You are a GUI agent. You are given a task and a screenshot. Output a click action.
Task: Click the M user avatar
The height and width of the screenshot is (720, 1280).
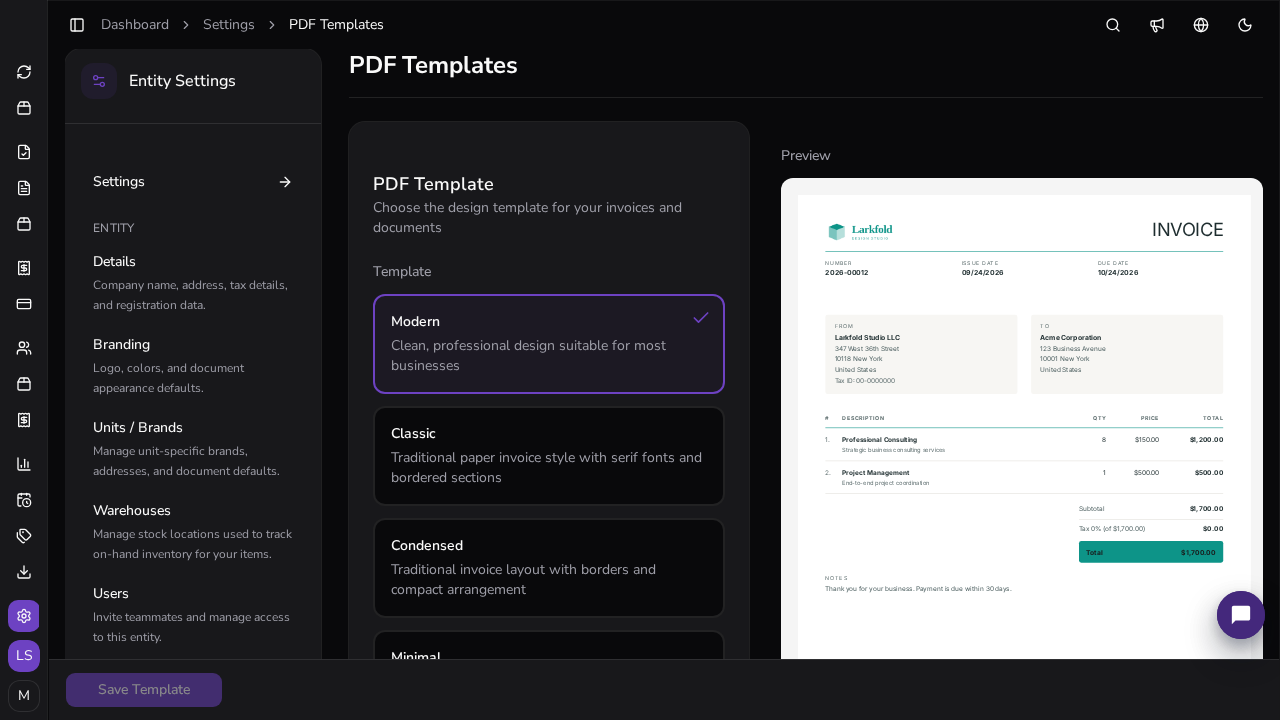(x=24, y=696)
